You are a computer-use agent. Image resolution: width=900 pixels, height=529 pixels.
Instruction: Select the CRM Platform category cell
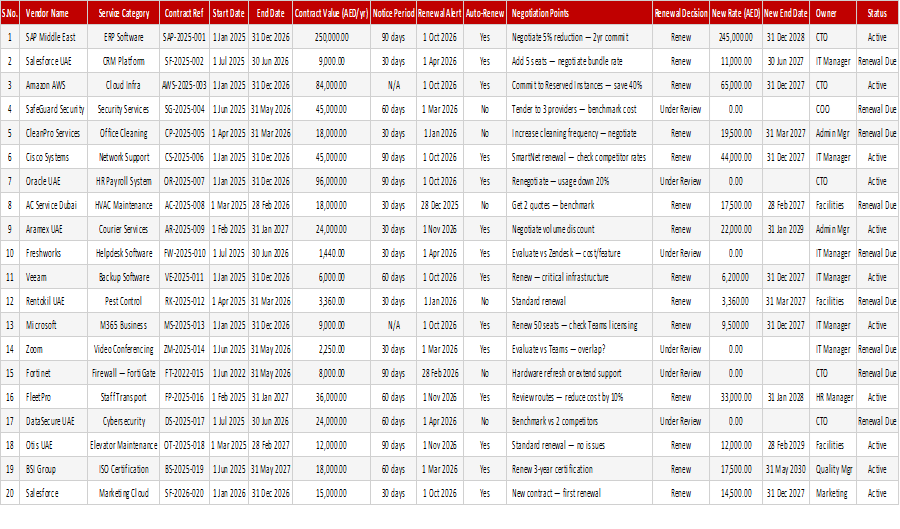coord(123,61)
